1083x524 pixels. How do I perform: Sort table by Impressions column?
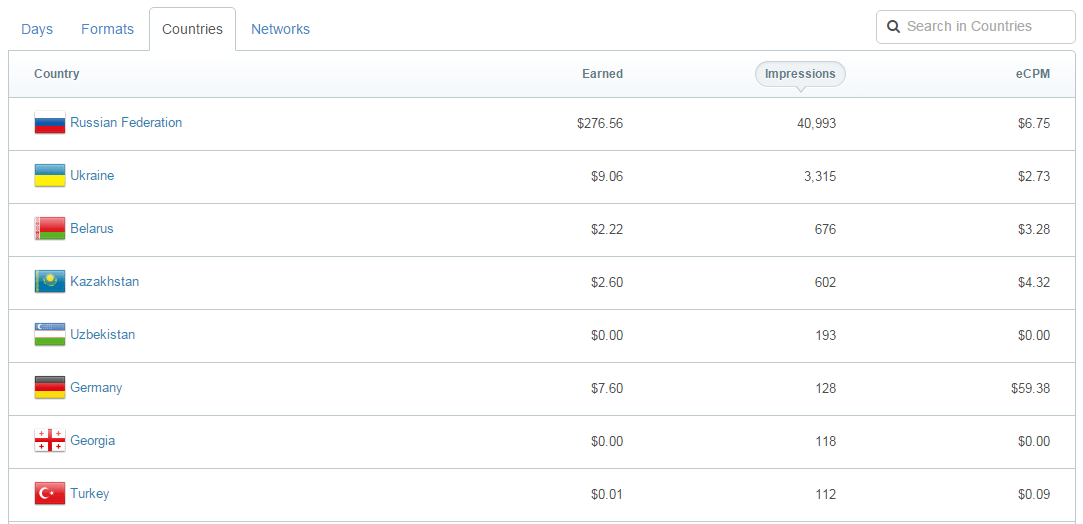click(800, 74)
